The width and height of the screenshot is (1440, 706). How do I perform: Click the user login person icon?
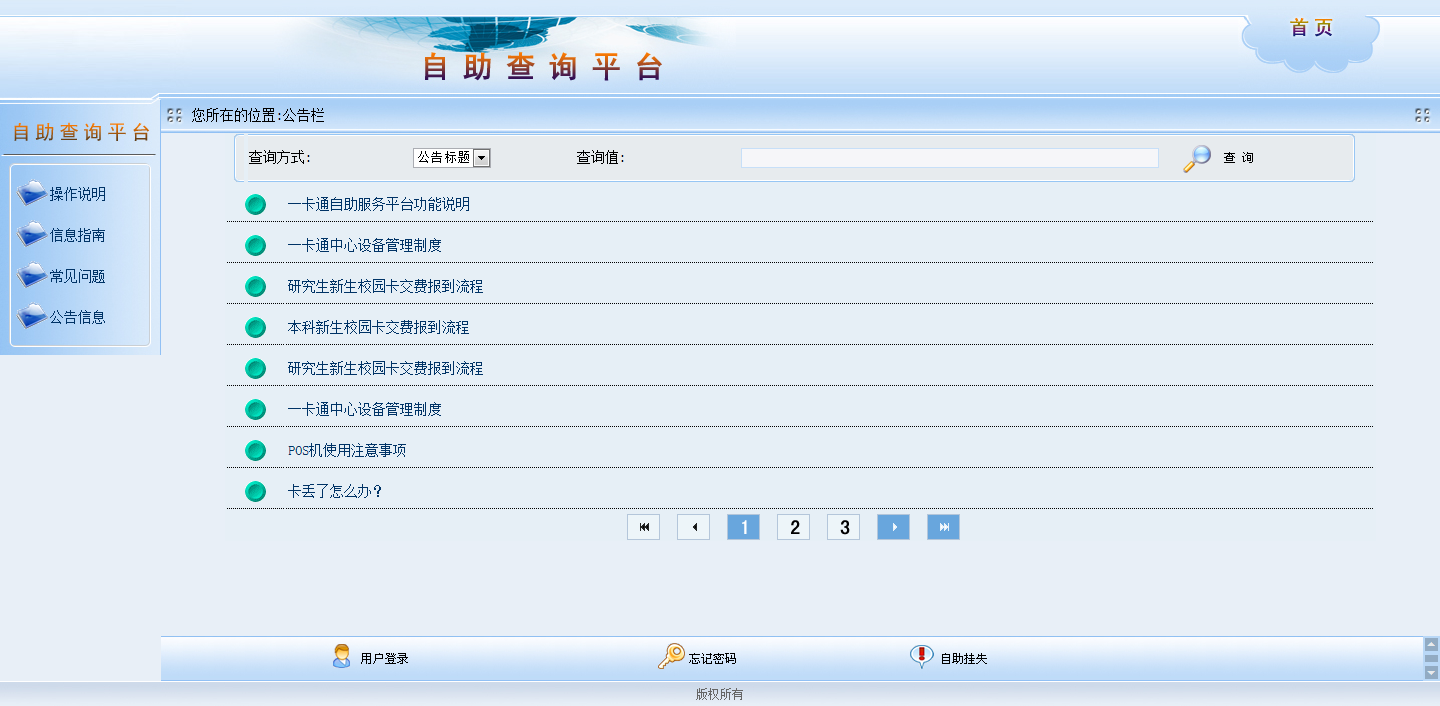click(342, 657)
